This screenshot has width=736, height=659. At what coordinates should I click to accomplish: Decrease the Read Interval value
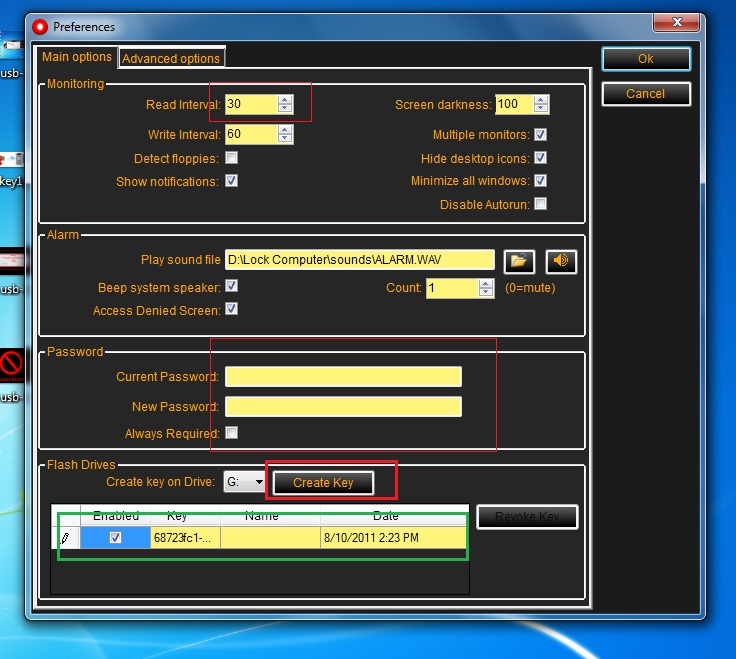click(284, 108)
